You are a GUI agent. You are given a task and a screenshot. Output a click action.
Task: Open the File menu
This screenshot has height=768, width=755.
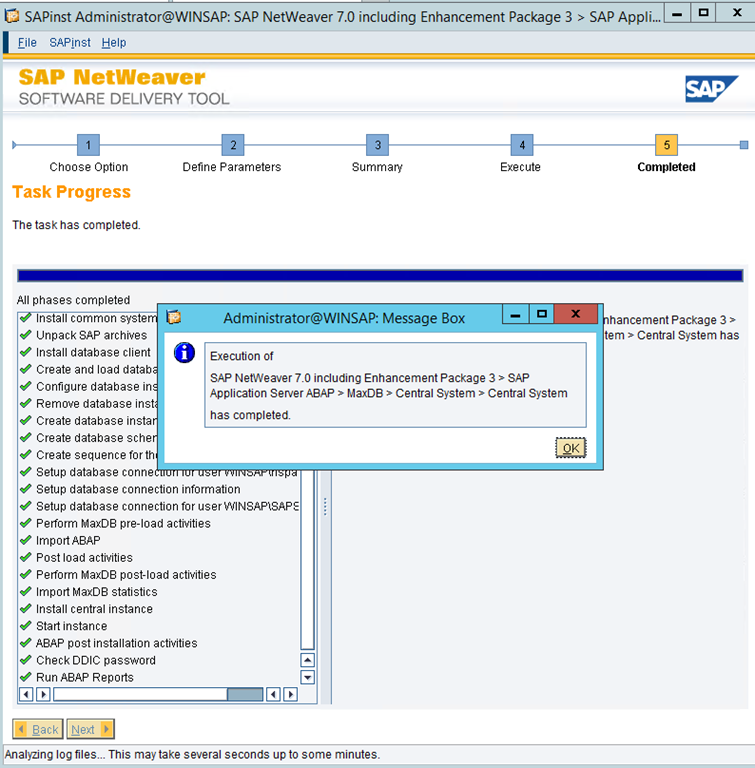pos(27,43)
